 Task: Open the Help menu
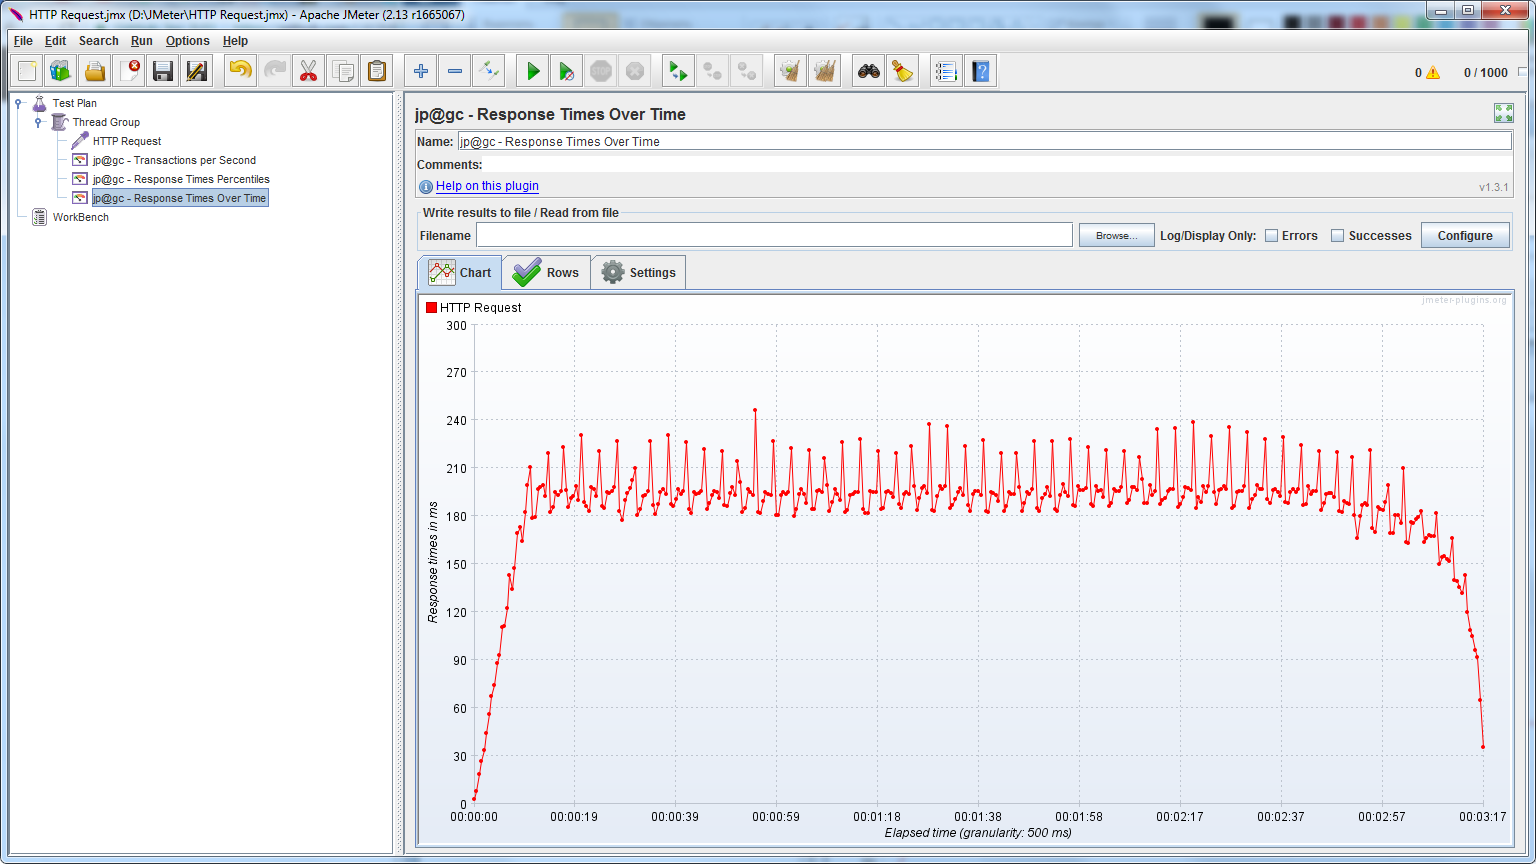(235, 41)
